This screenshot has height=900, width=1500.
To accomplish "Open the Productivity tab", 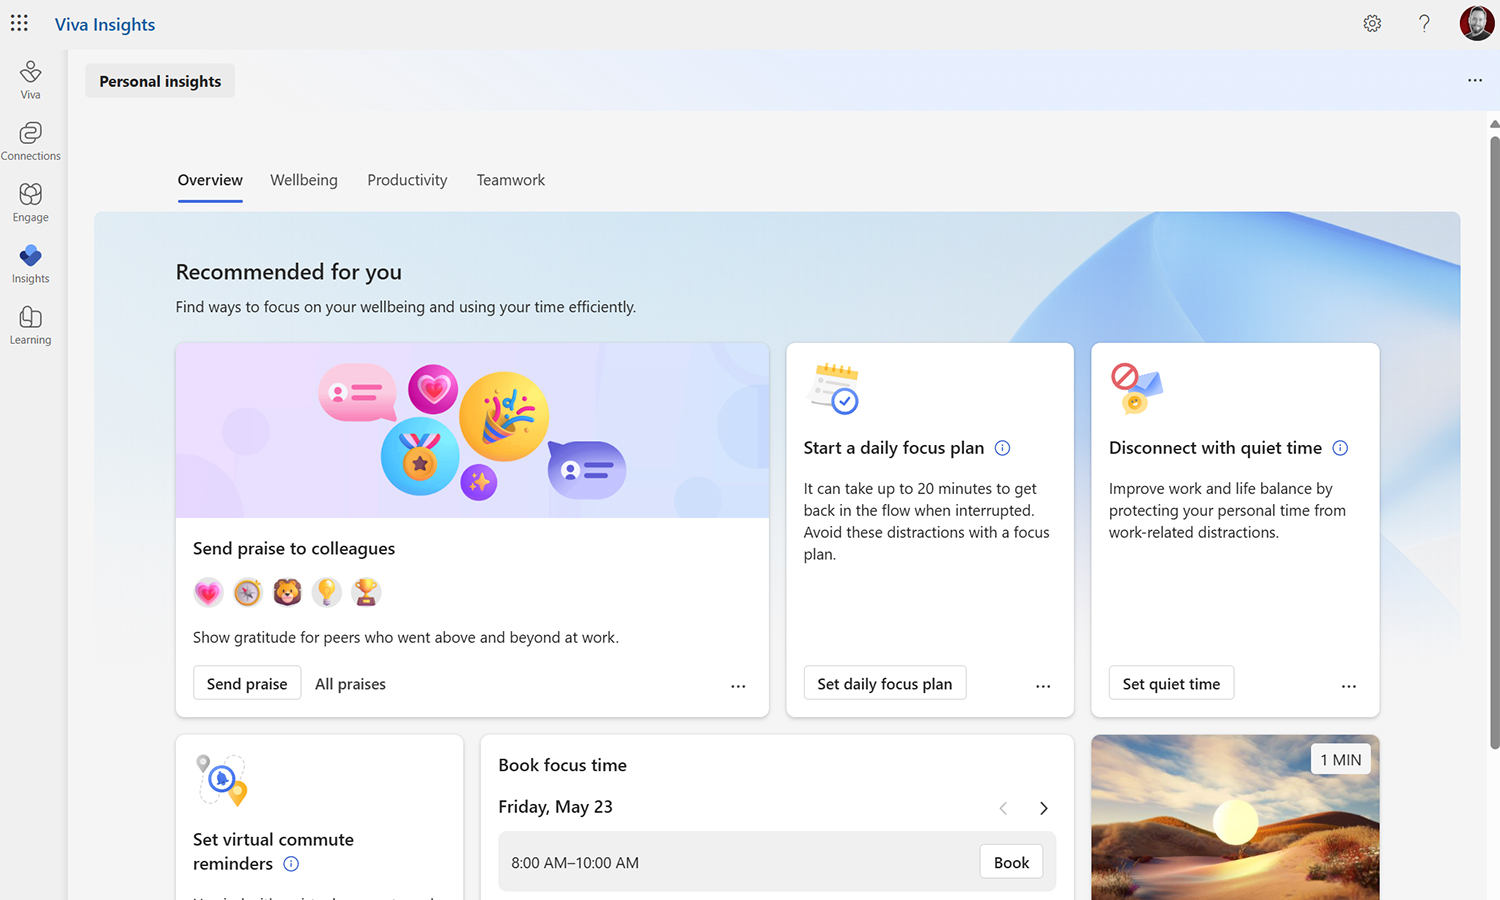I will tap(407, 180).
